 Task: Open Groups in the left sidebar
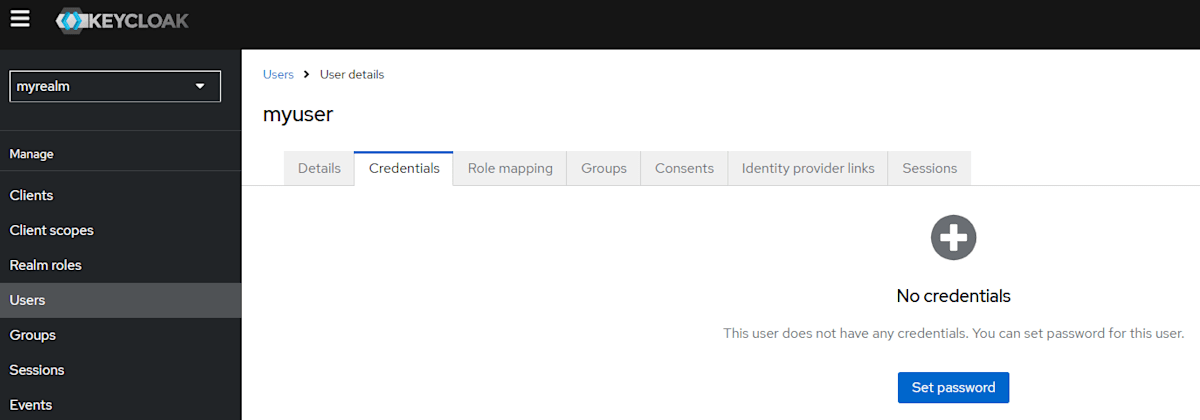[x=120, y=335]
